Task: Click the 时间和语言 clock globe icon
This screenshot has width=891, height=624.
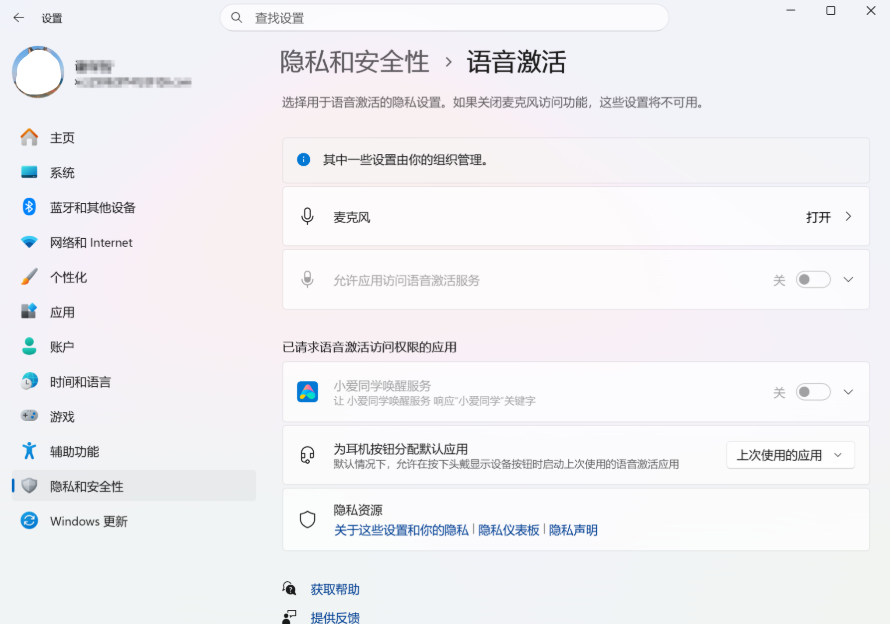Action: [29, 381]
